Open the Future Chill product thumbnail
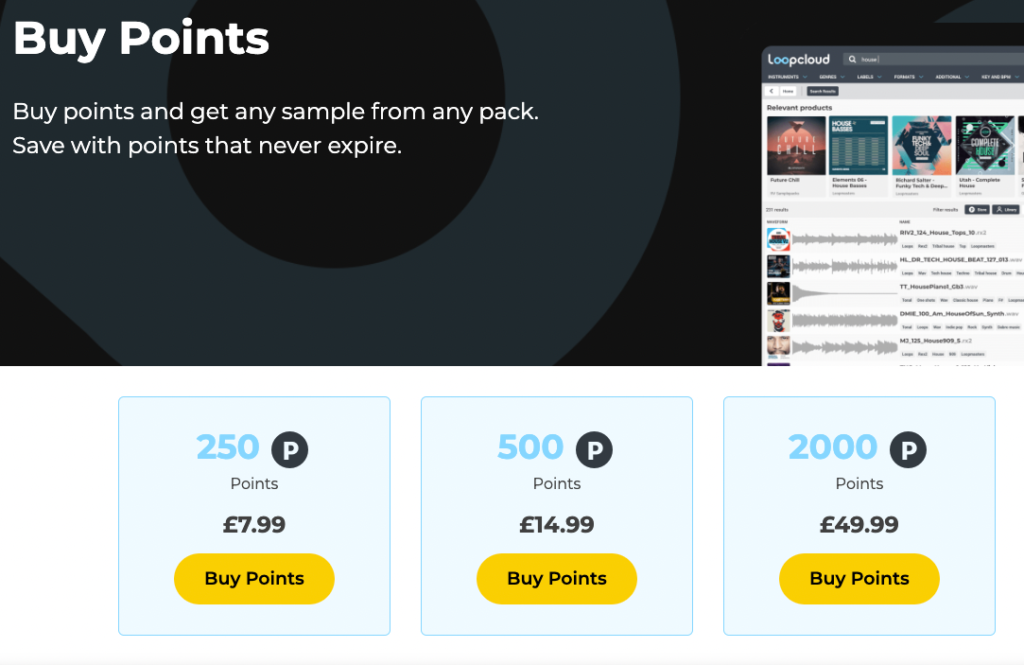The height and width of the screenshot is (665, 1024). coord(796,146)
